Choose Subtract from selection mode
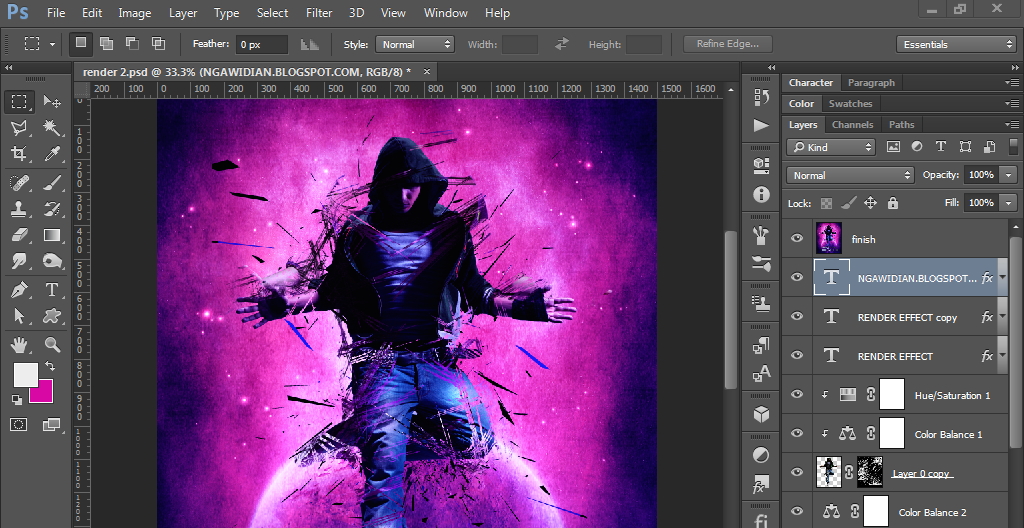Viewport: 1024px width, 528px height. [133, 44]
